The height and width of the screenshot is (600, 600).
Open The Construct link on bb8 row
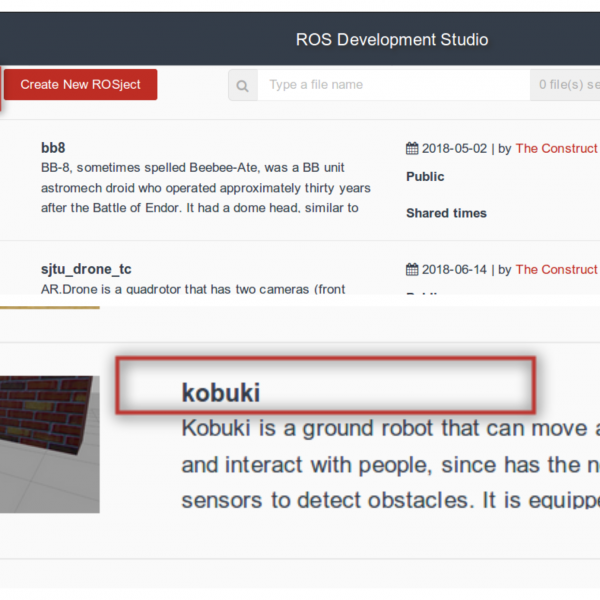click(x=556, y=148)
